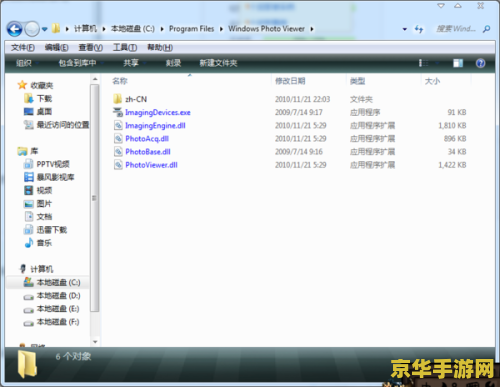This screenshot has height=387, width=500.
Task: Click the blue help question mark icon
Action: (x=480, y=63)
